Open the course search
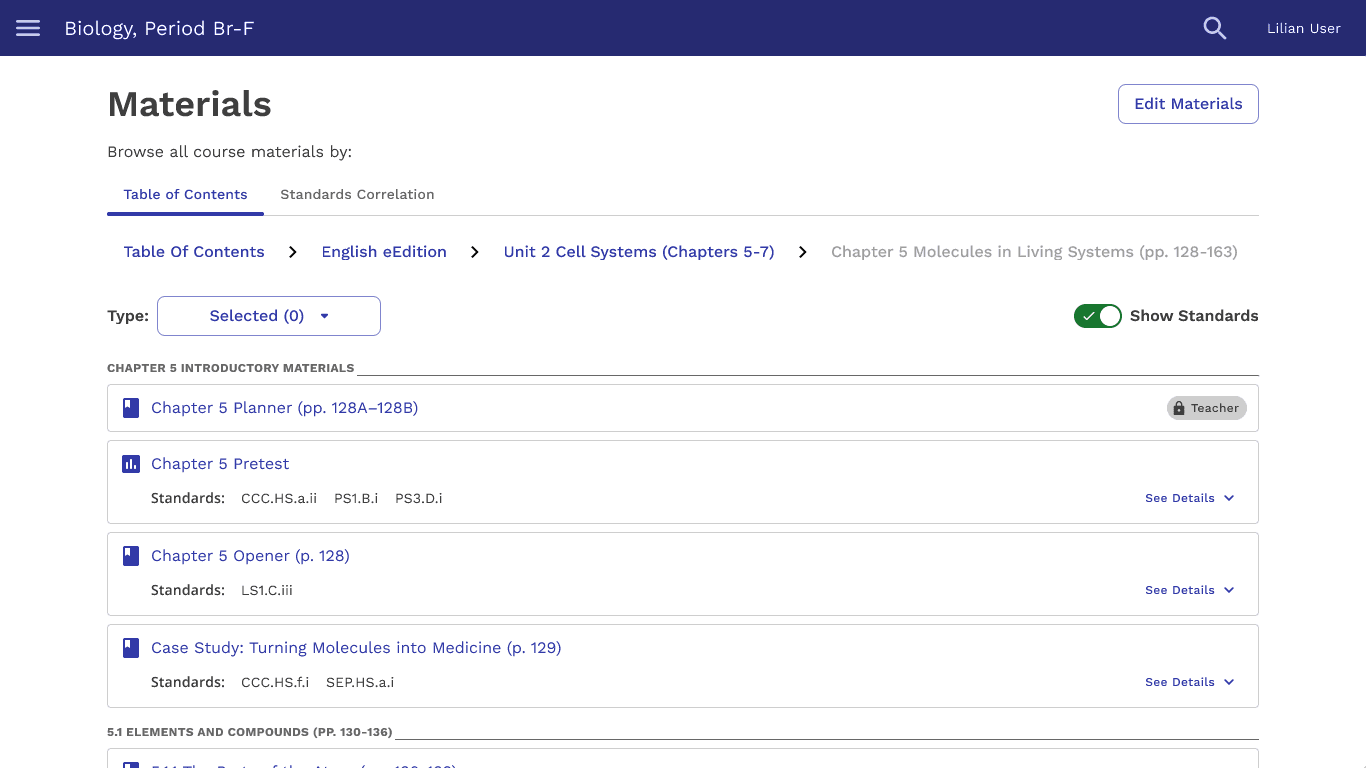This screenshot has width=1366, height=768. 1214,28
